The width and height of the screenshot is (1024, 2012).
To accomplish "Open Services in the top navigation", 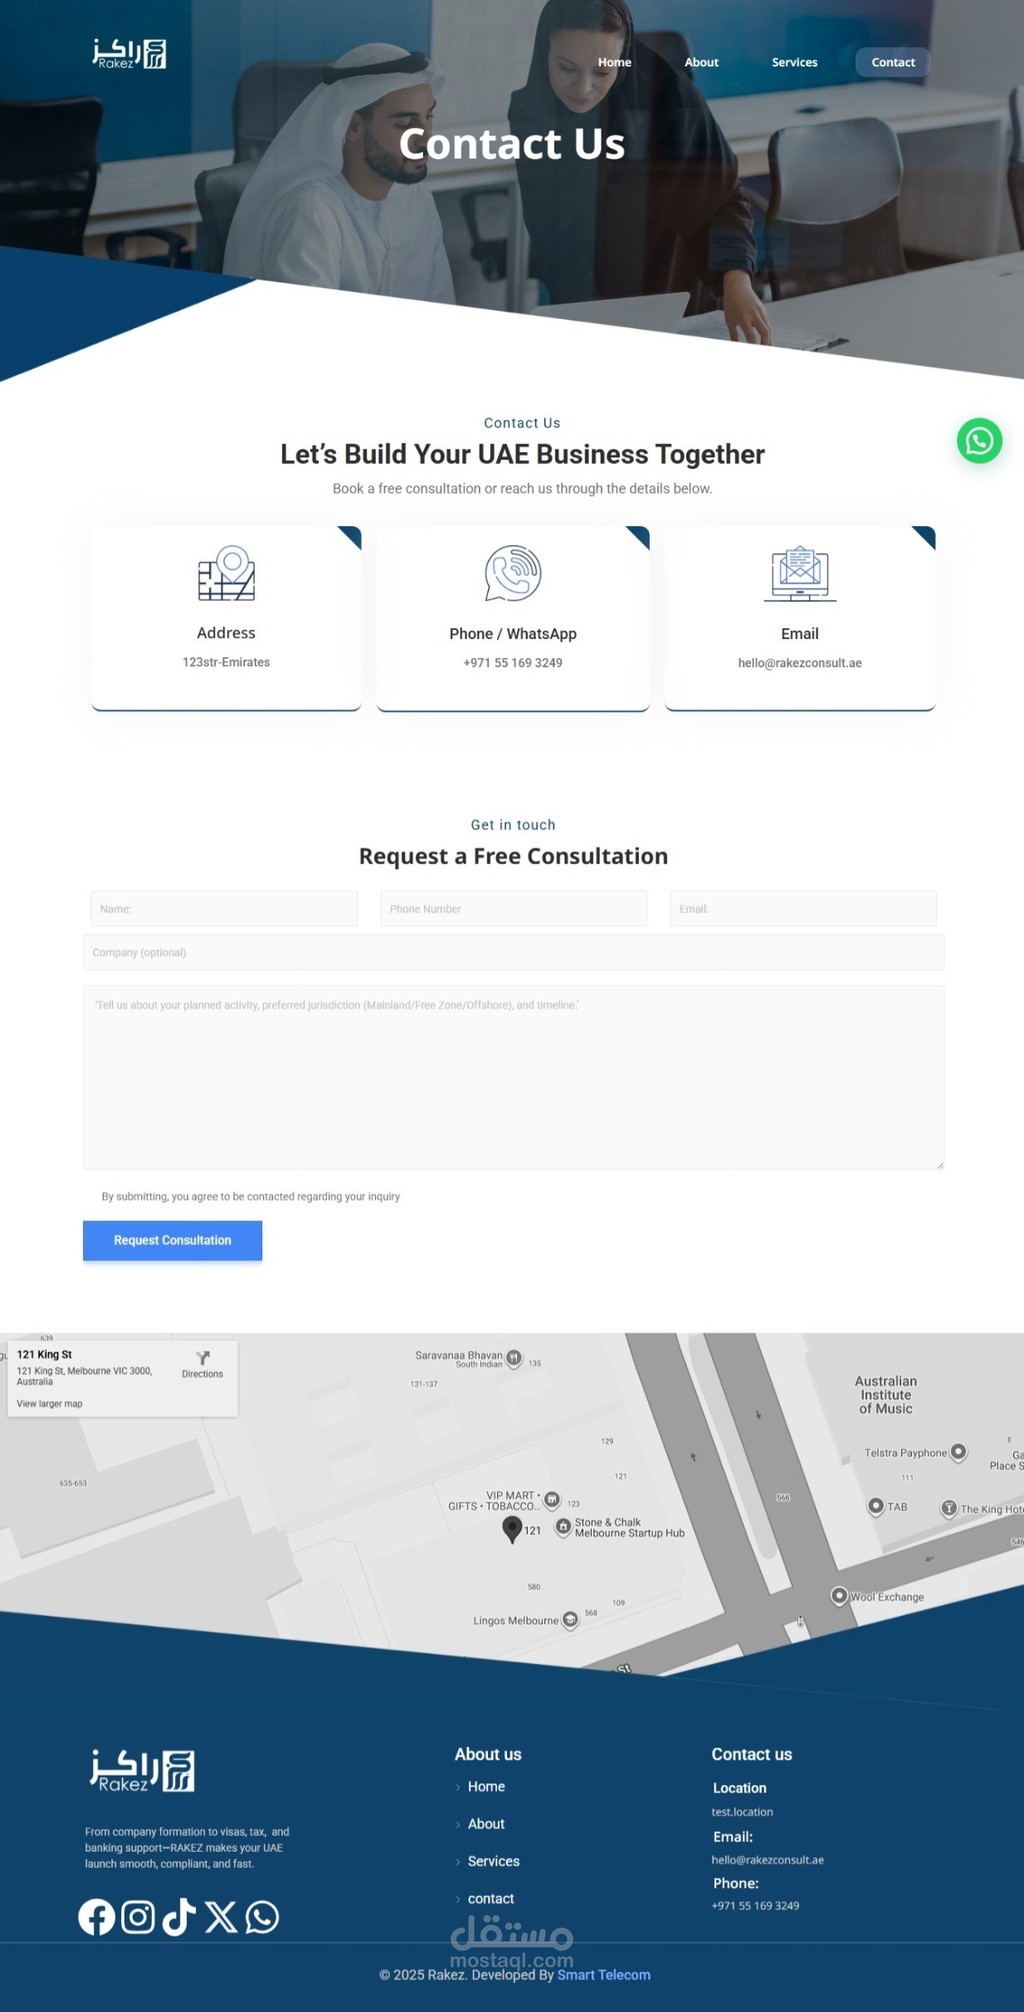I will [x=795, y=62].
